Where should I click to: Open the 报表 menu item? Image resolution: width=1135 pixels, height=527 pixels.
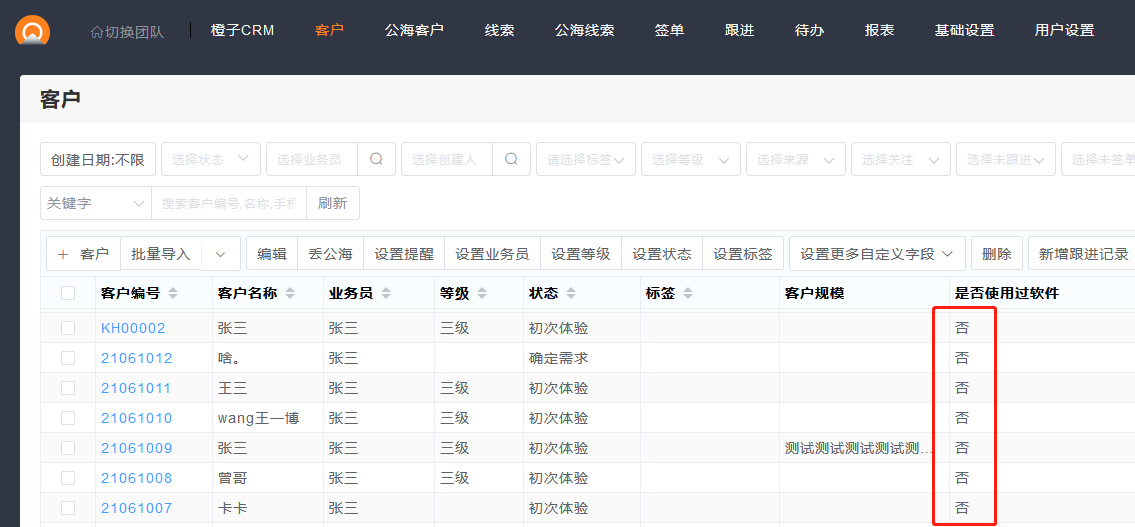point(880,30)
